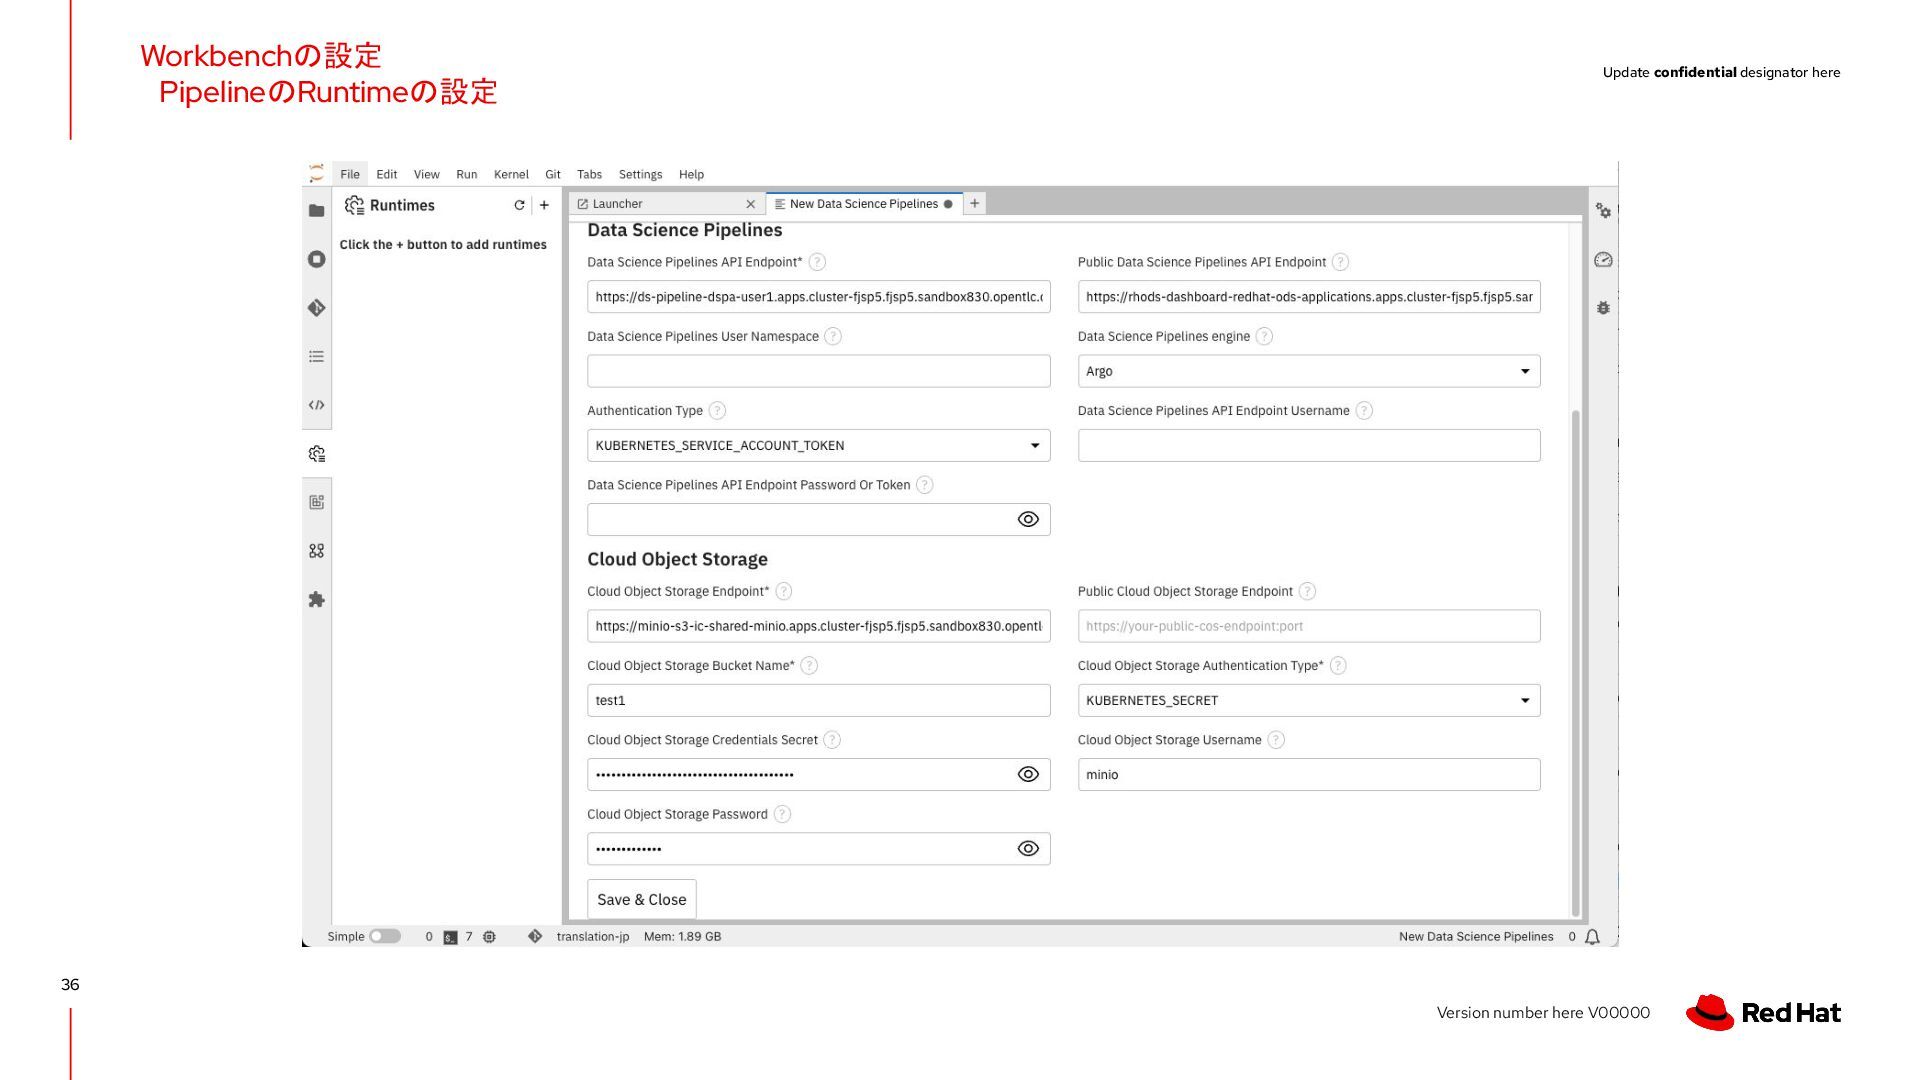Screen dimensions: 1920x1080
Task: Toggle Simple interface mode switch
Action: [385, 937]
